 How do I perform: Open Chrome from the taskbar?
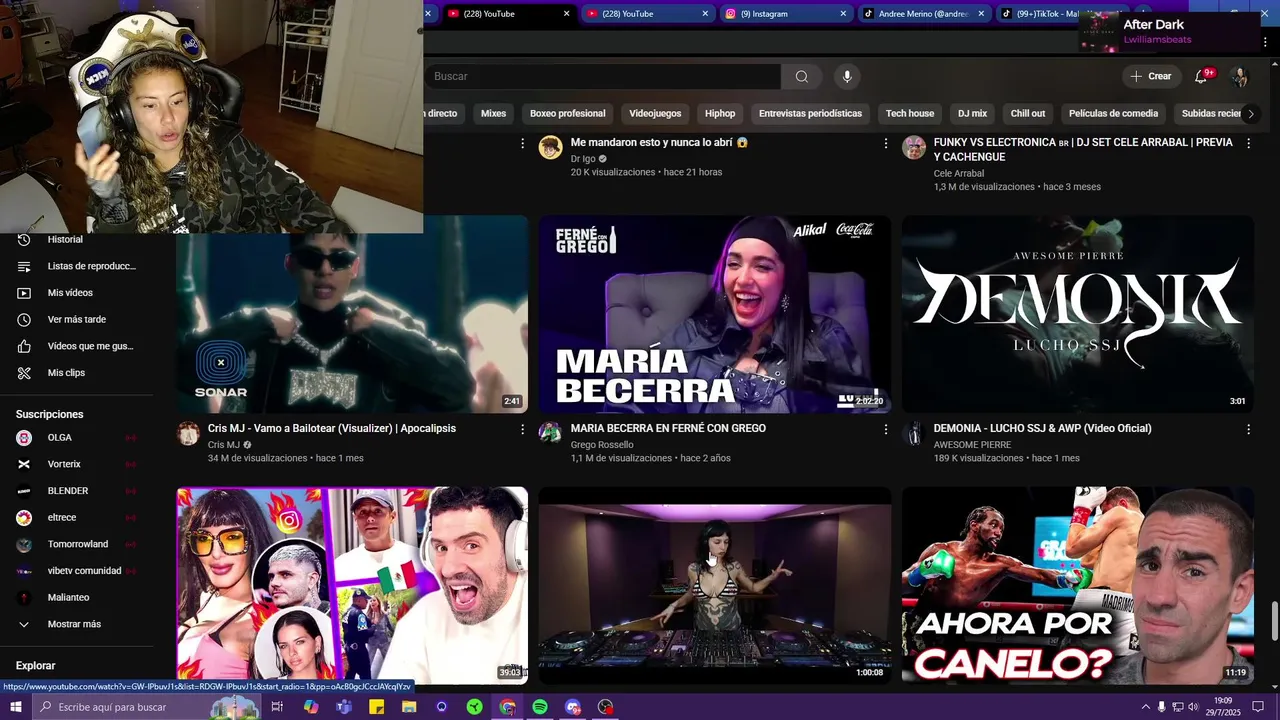[508, 707]
